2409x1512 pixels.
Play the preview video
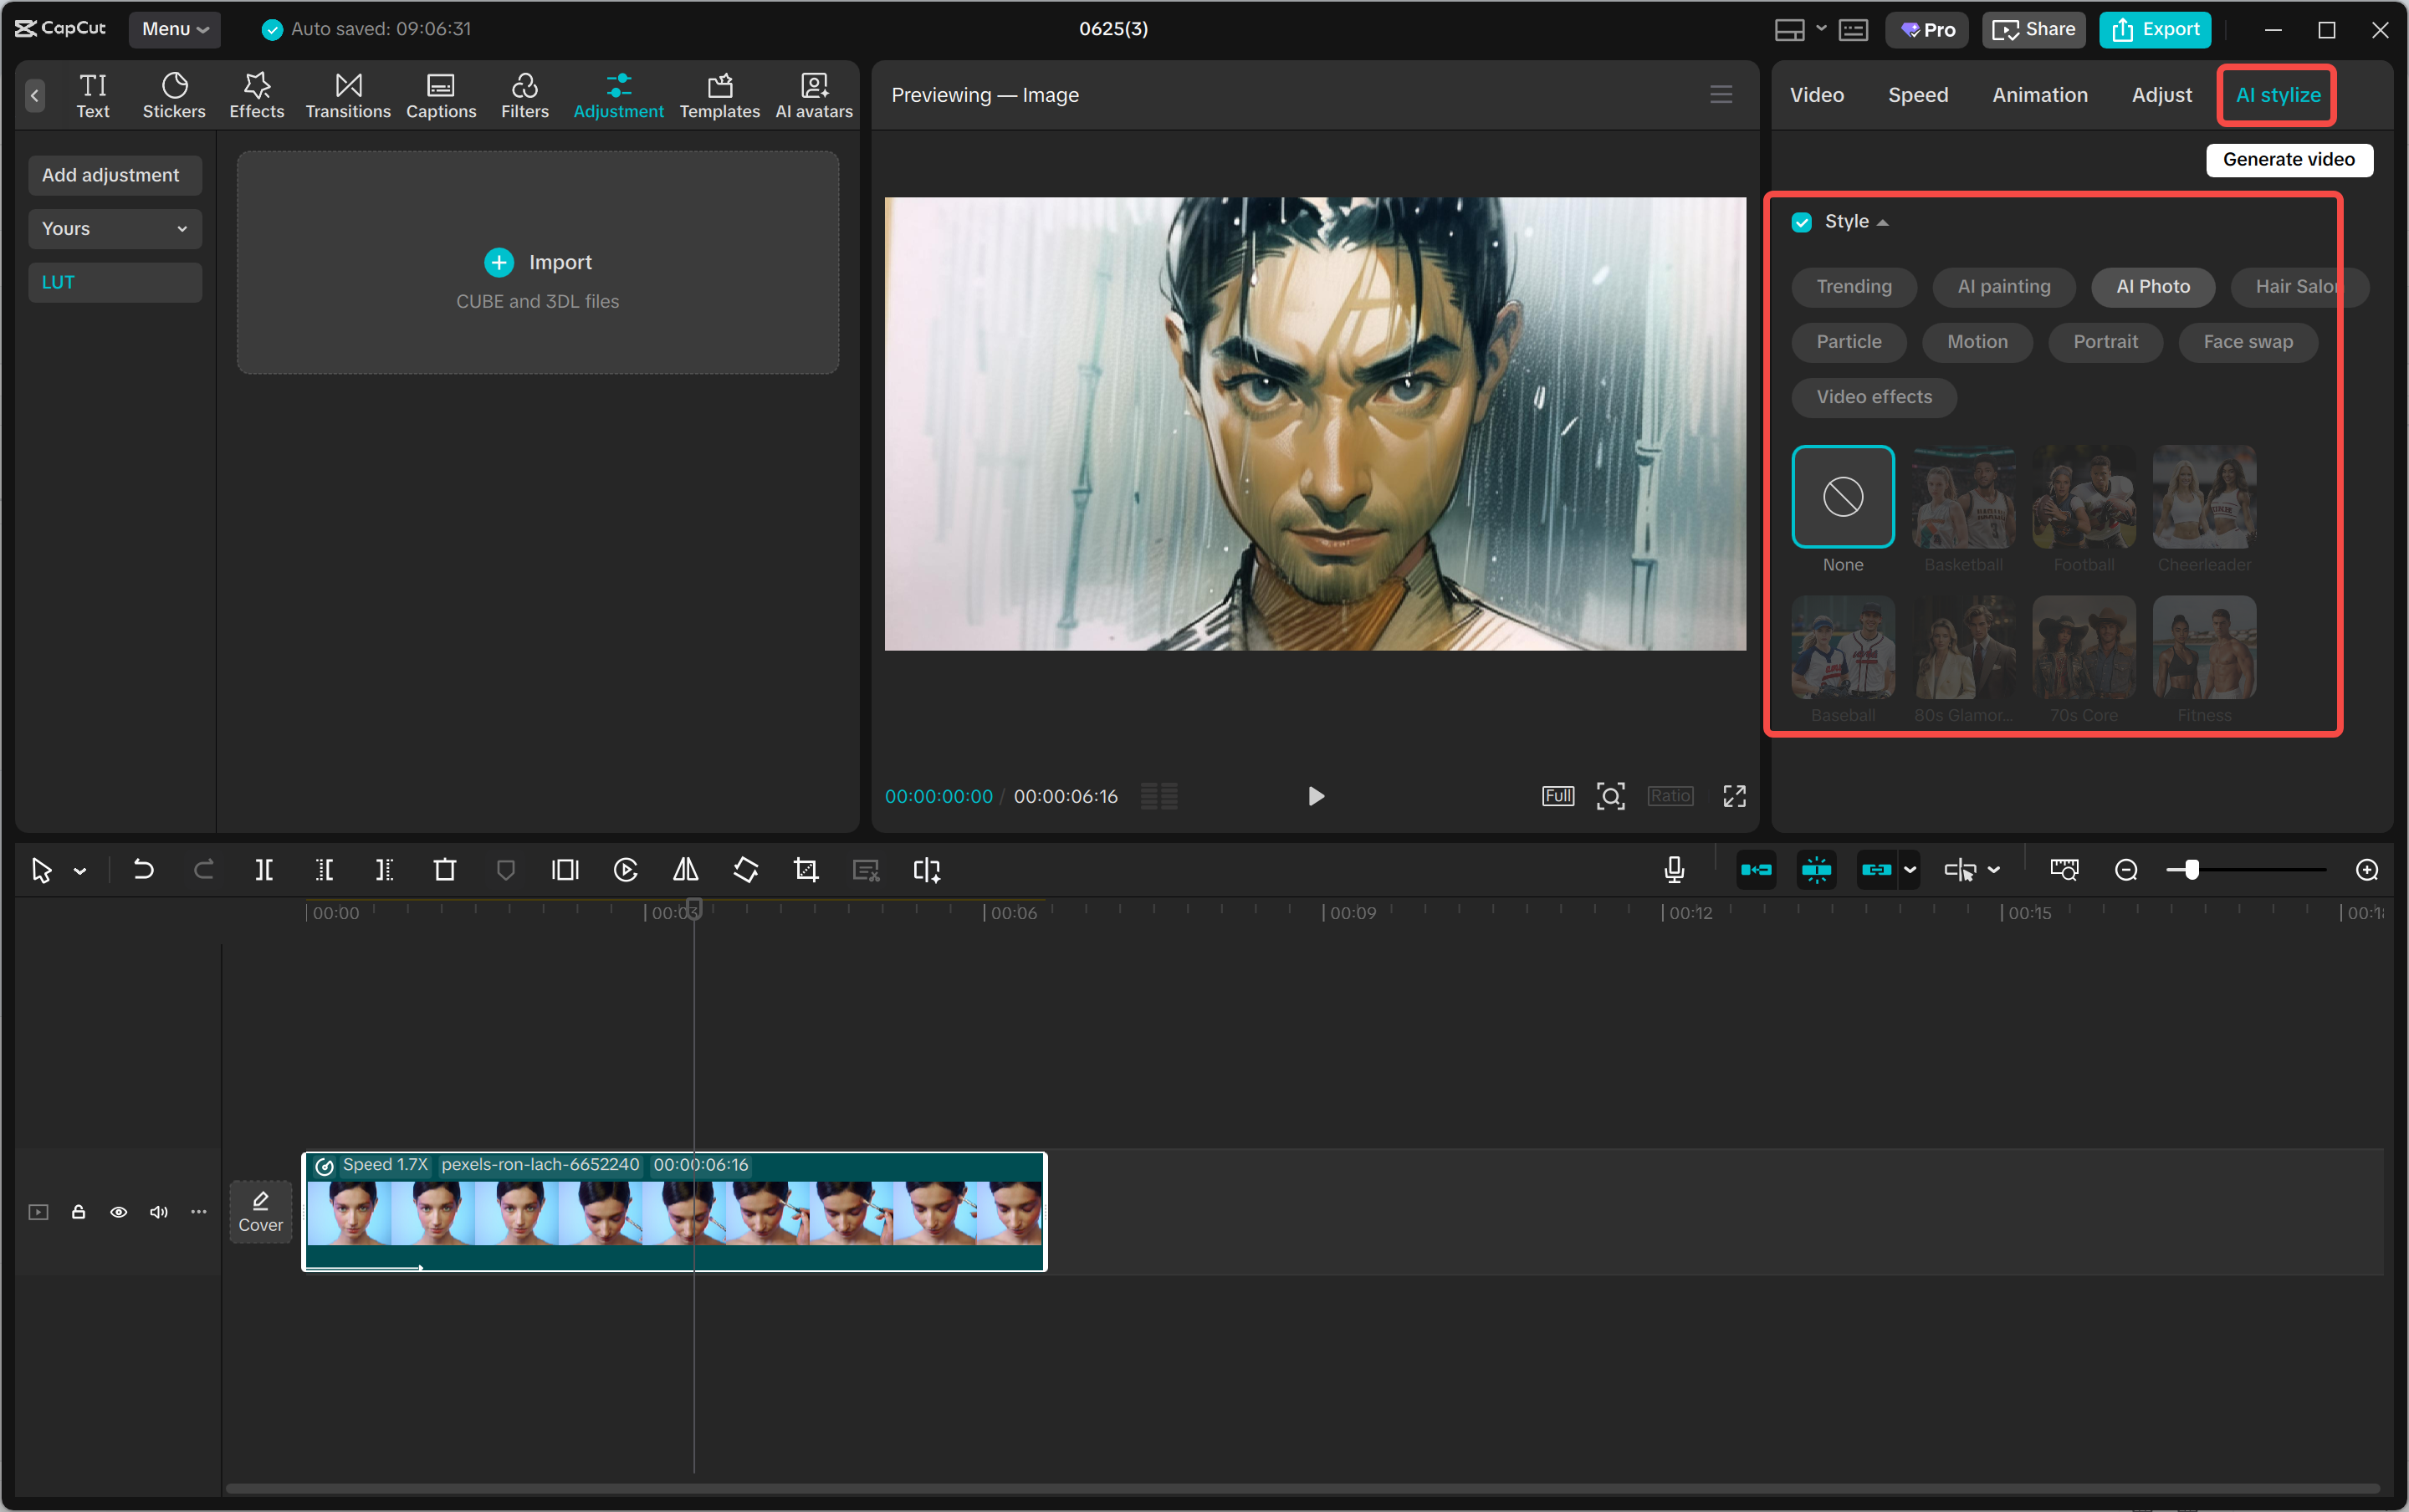tap(1316, 796)
